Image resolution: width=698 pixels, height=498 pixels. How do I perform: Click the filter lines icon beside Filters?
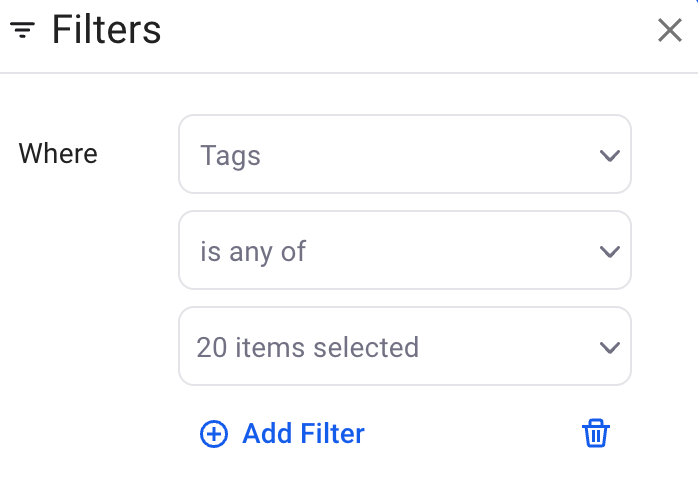[23, 31]
